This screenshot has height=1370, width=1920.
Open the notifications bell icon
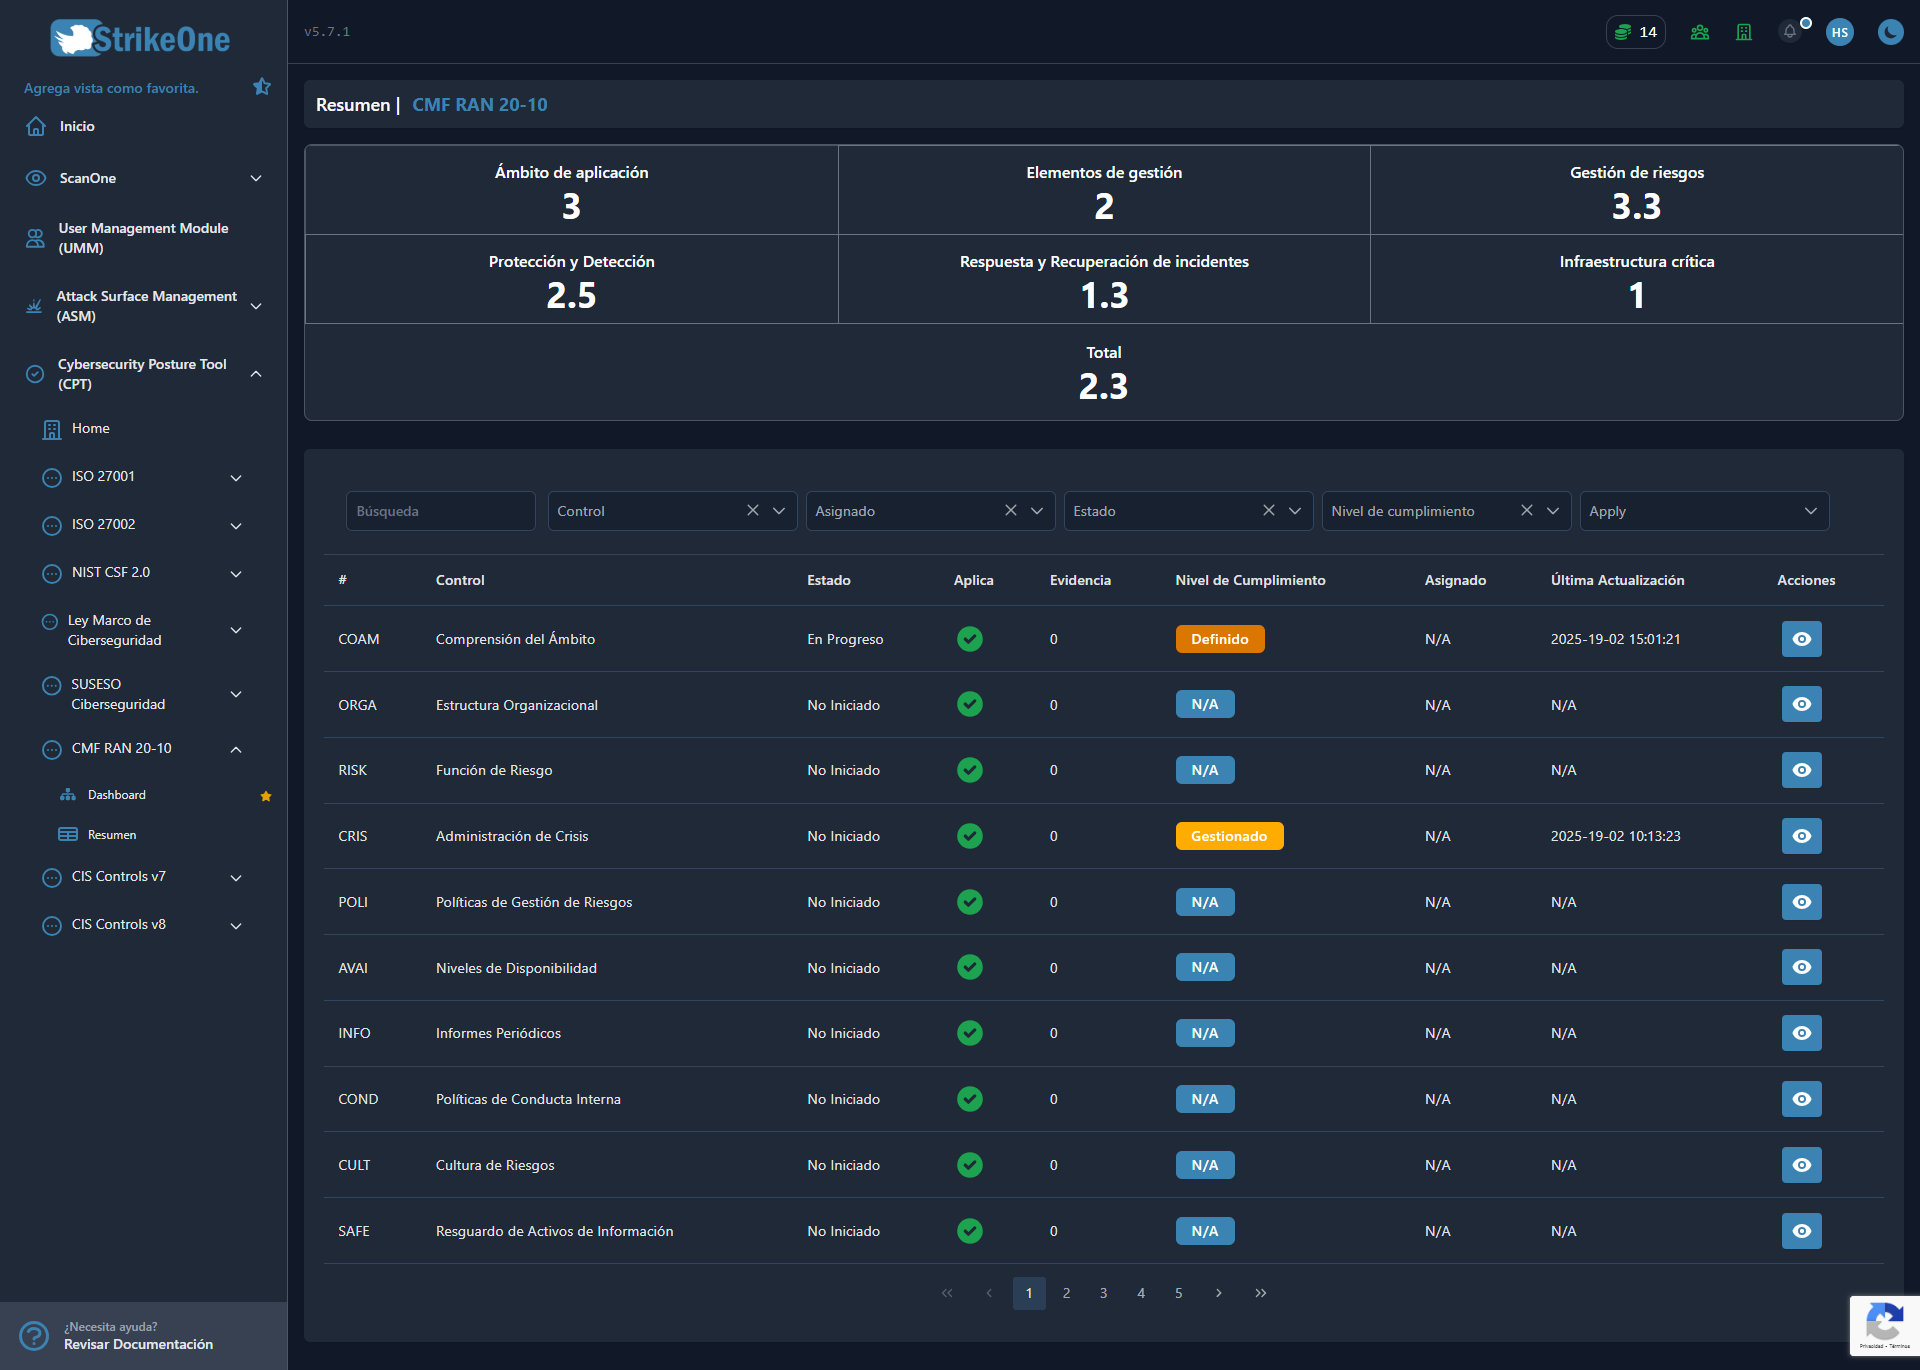coord(1790,32)
